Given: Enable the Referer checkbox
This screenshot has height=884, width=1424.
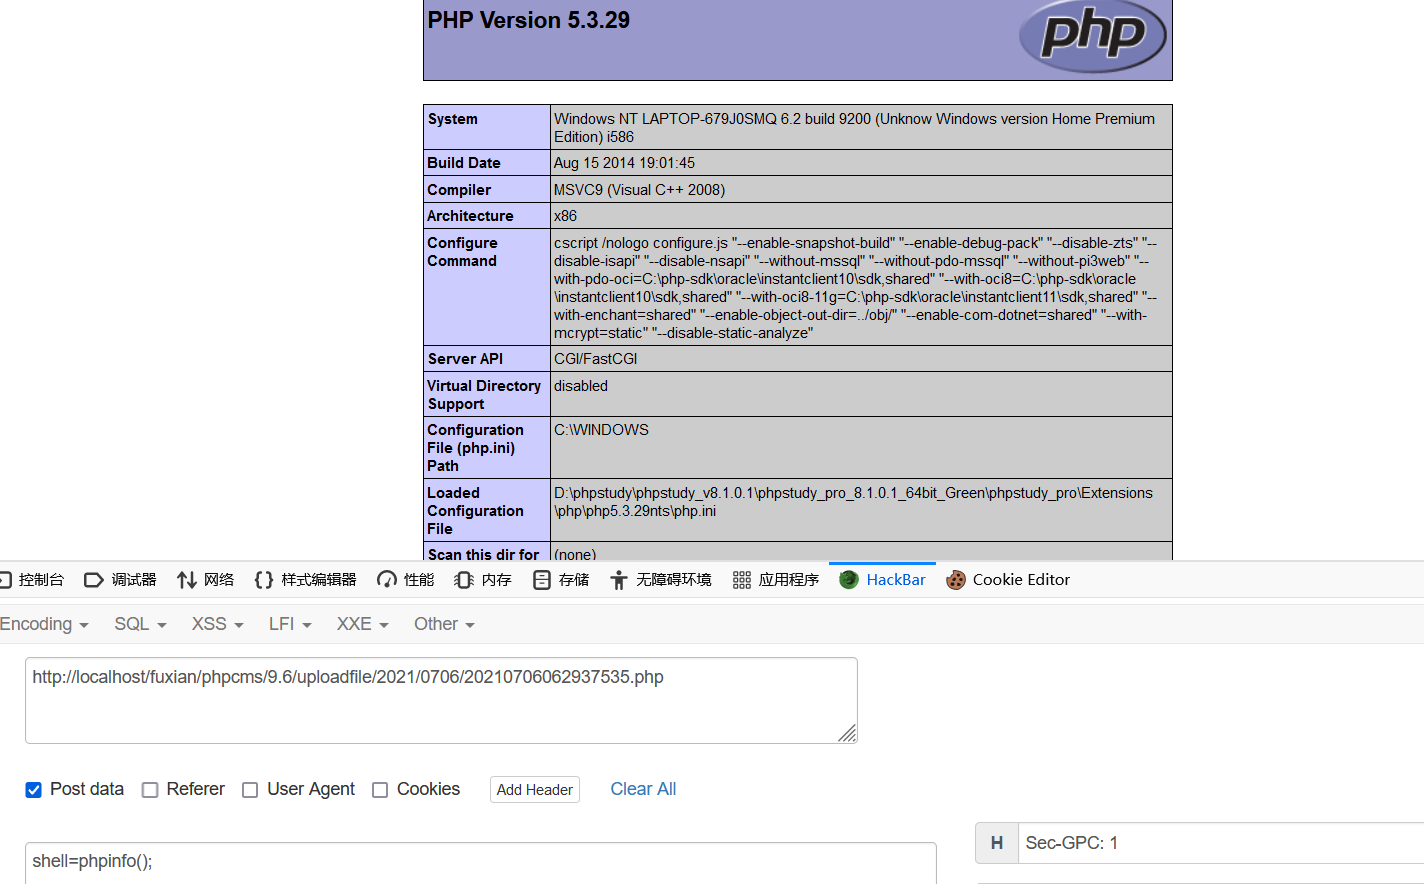Looking at the screenshot, I should coord(150,790).
